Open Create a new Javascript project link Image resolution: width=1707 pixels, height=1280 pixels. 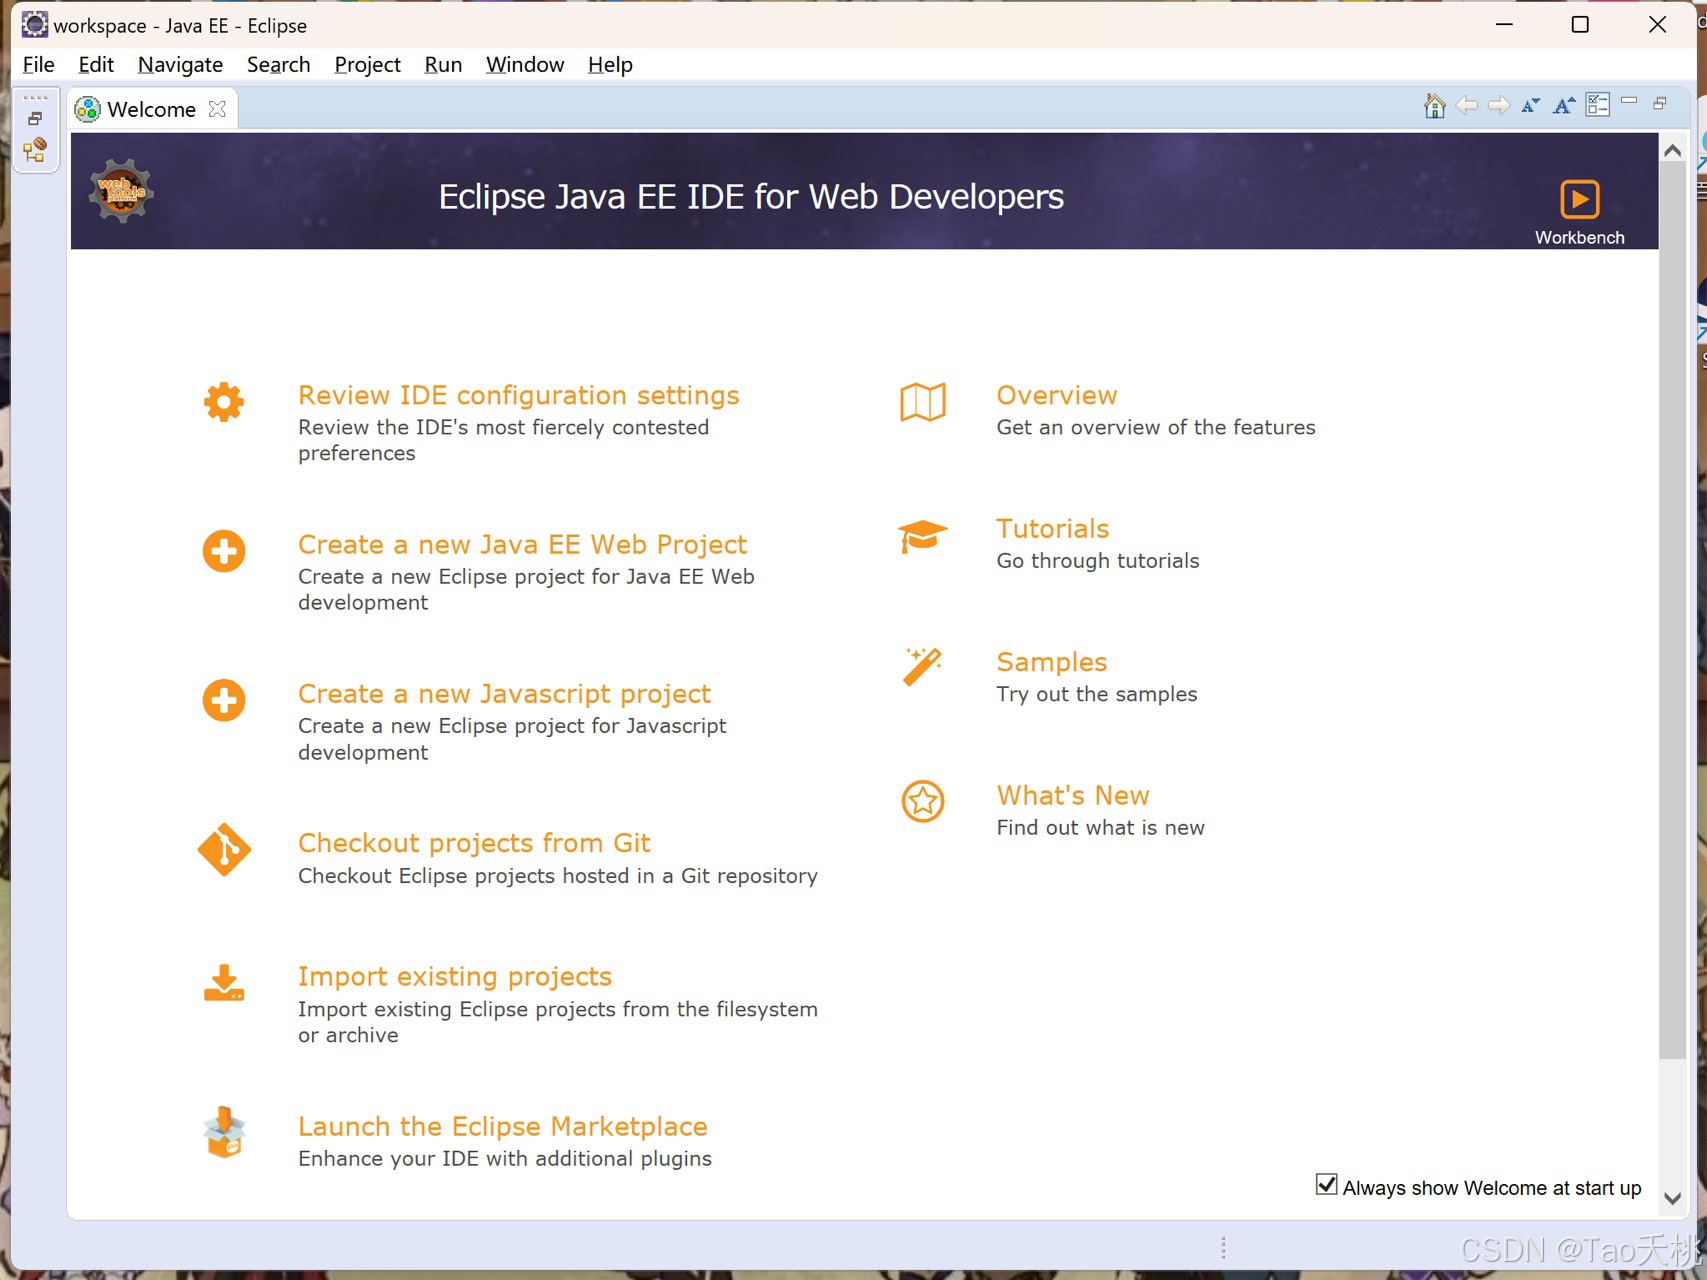click(504, 693)
